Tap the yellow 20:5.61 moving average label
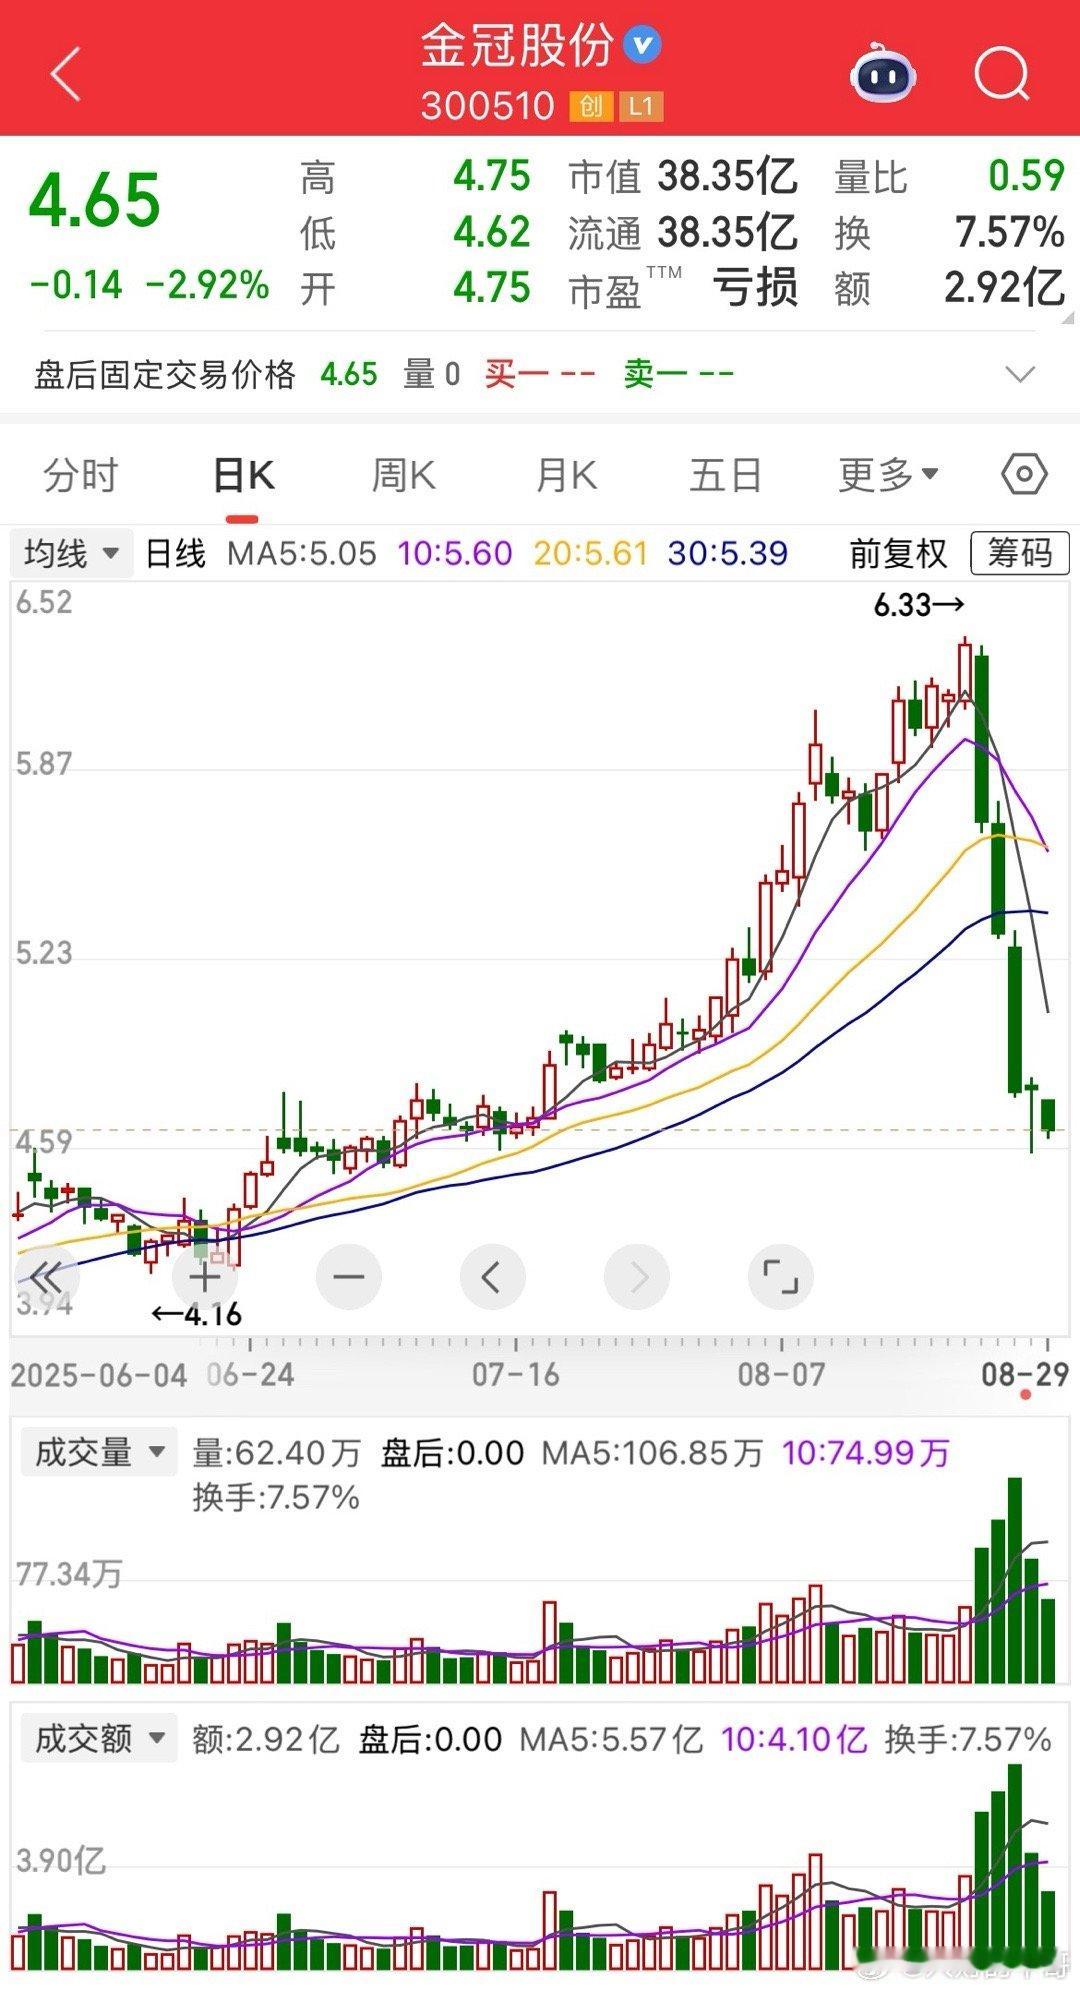Screen dimensions: 1080x1991 pos(591,553)
